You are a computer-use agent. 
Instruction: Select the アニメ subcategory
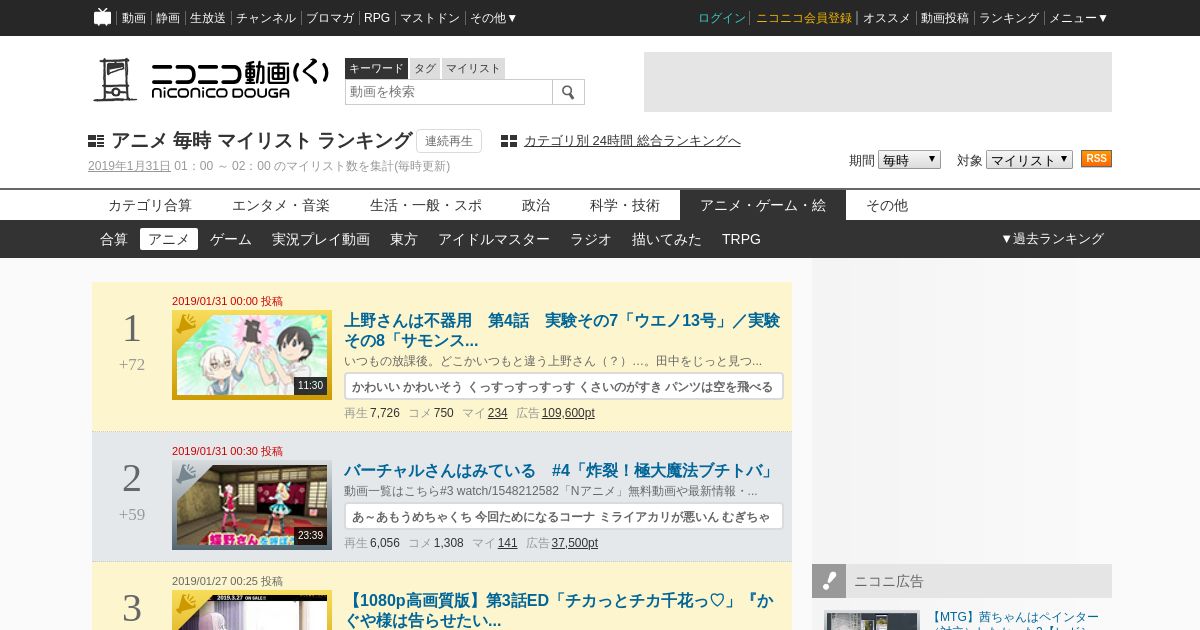click(x=169, y=239)
